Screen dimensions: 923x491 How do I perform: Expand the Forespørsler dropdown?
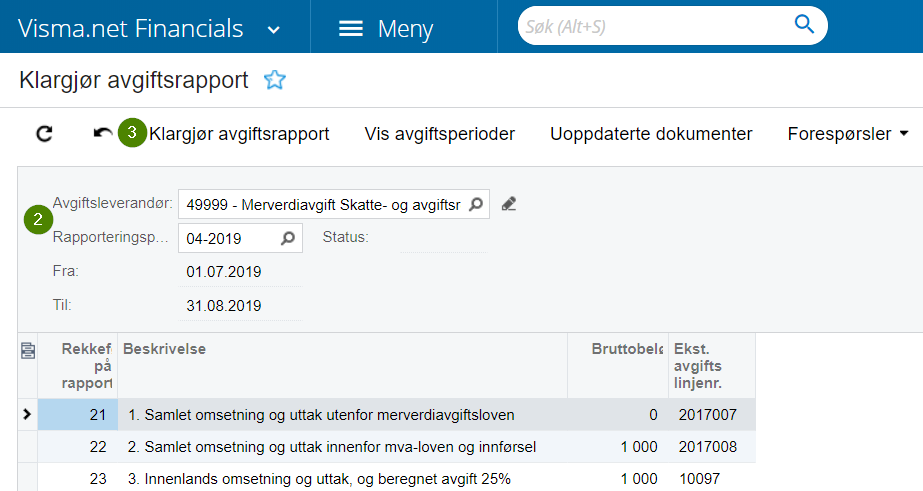coord(848,134)
